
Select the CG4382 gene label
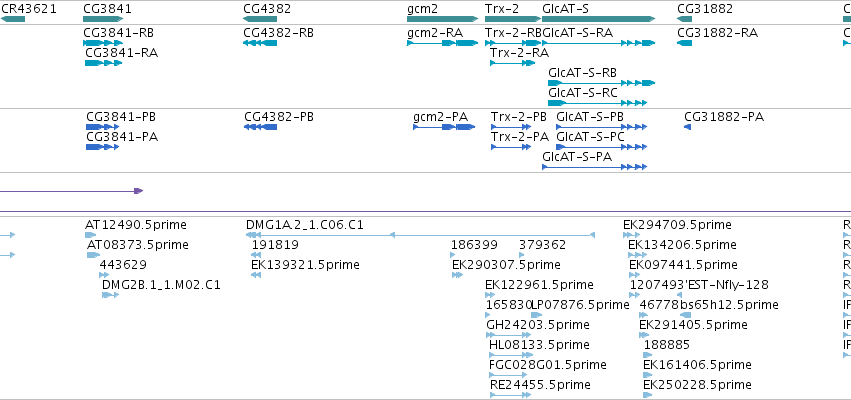[266, 9]
